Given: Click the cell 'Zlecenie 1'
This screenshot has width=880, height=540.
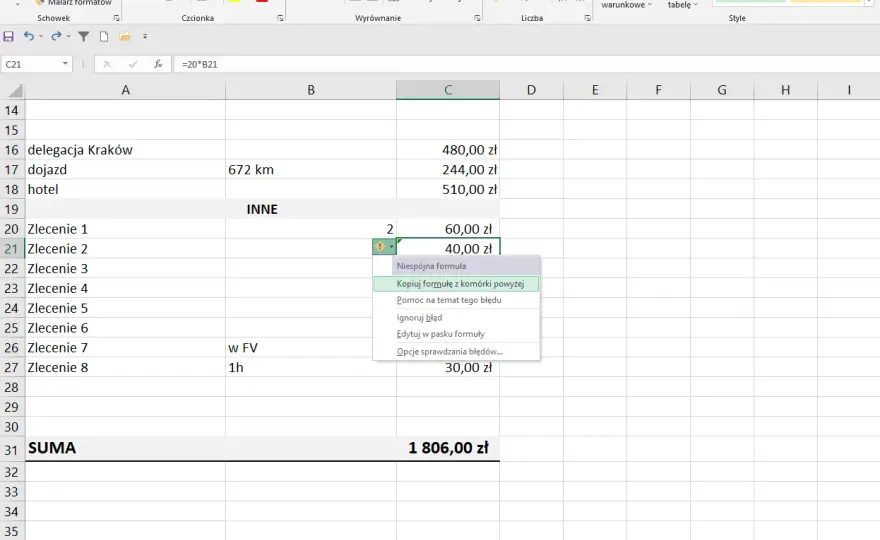Looking at the screenshot, I should 125,229.
